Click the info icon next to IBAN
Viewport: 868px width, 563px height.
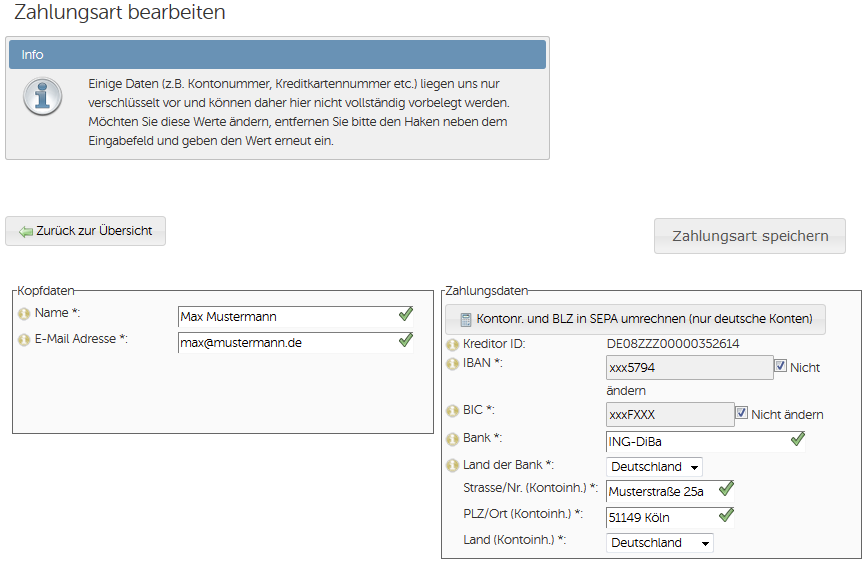452,364
